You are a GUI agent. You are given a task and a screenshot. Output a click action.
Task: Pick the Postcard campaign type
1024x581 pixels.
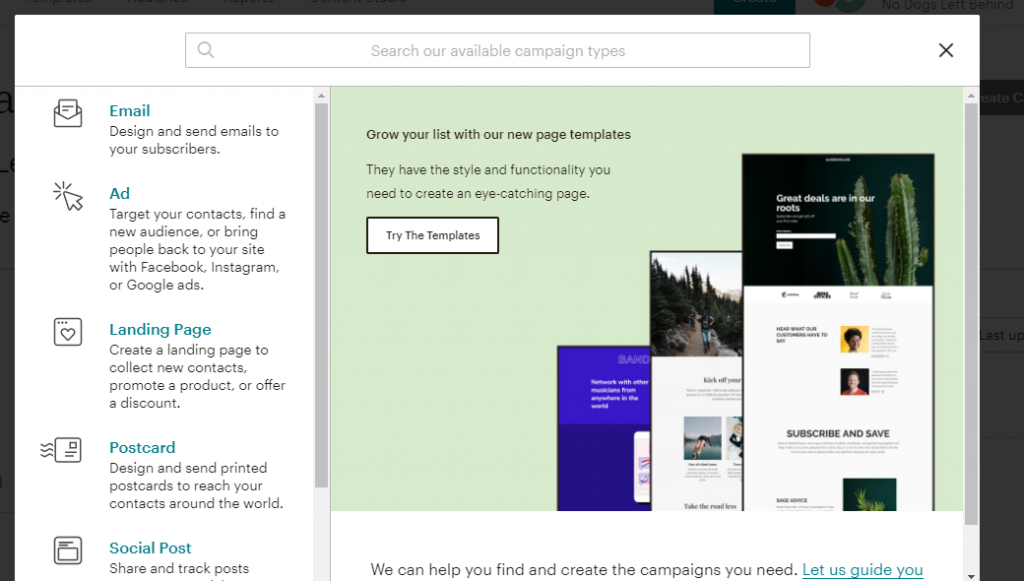[142, 447]
